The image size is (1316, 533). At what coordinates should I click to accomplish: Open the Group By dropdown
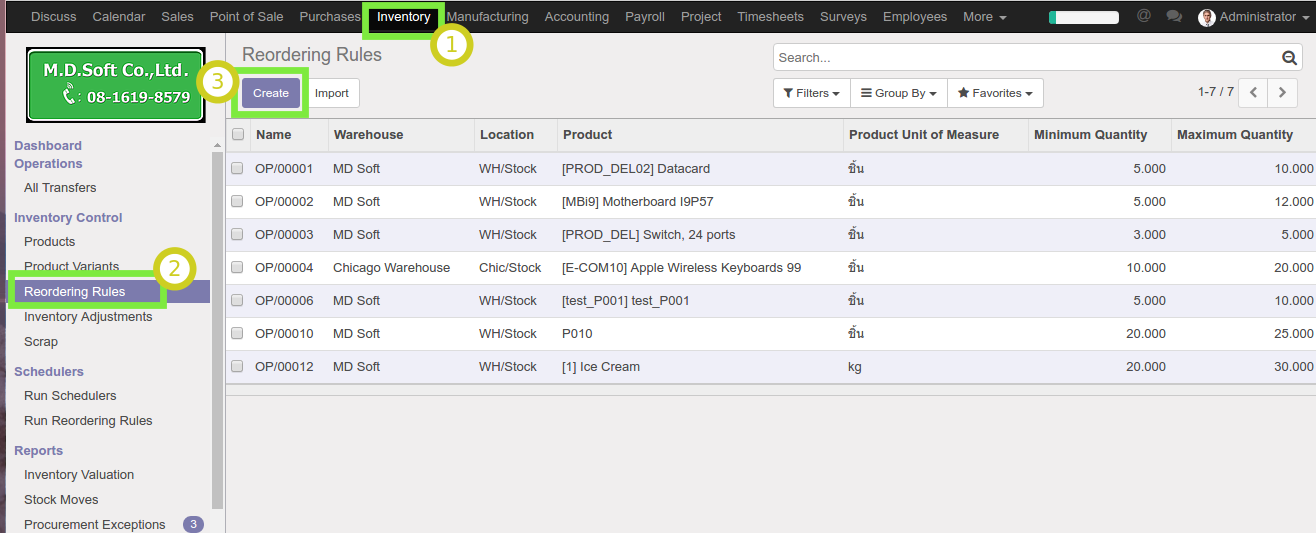[x=898, y=93]
